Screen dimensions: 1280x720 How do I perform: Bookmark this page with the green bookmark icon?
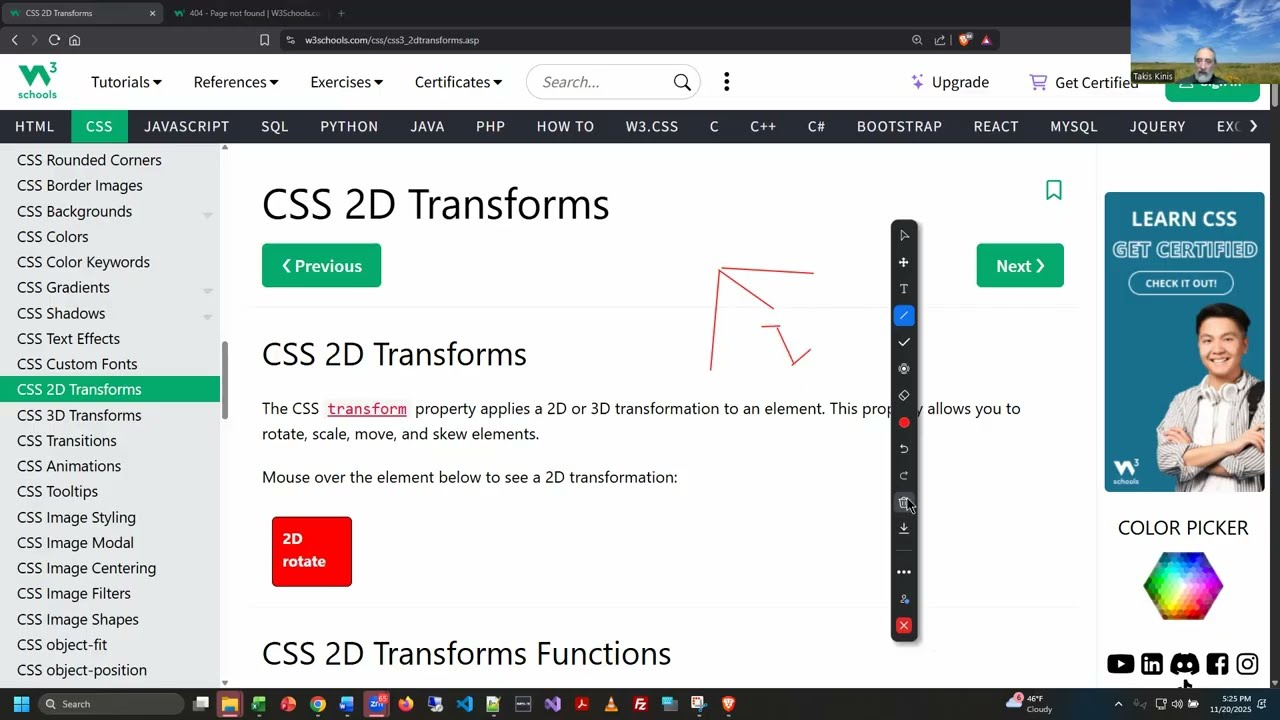(x=1053, y=190)
